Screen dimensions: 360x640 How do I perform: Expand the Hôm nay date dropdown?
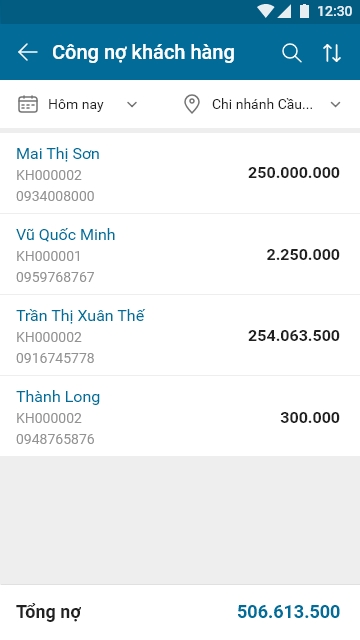click(78, 104)
